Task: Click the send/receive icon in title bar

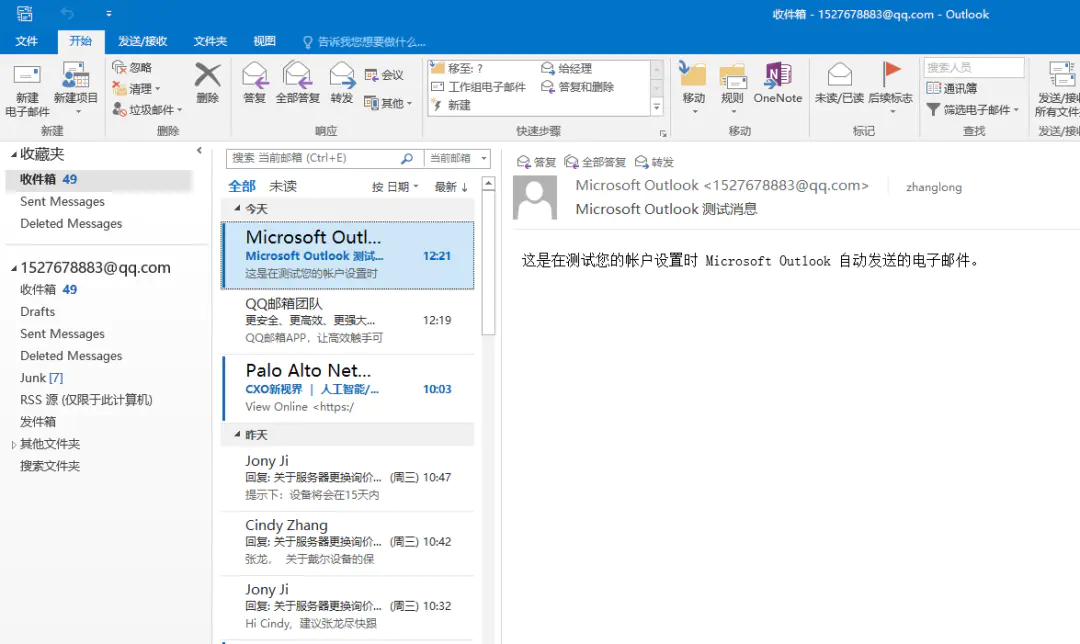Action: click(x=25, y=13)
